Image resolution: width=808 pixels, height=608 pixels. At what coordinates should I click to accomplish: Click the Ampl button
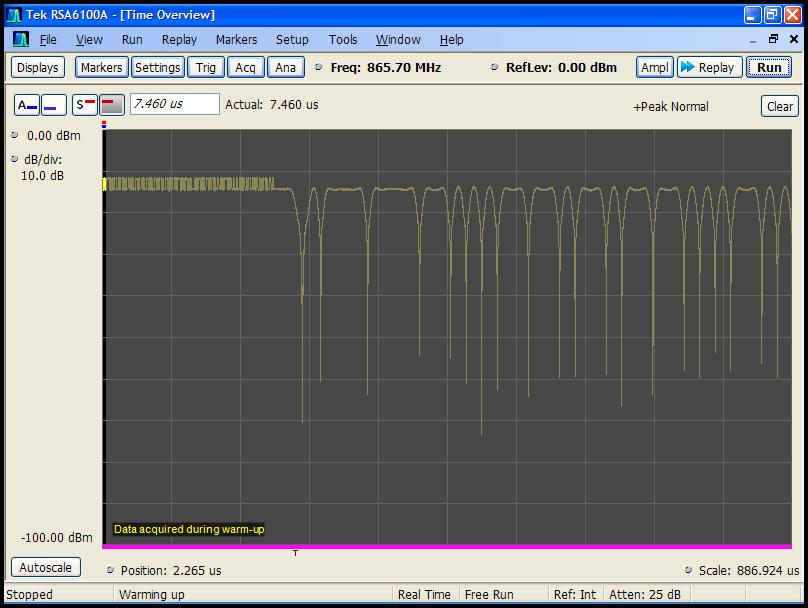point(654,67)
